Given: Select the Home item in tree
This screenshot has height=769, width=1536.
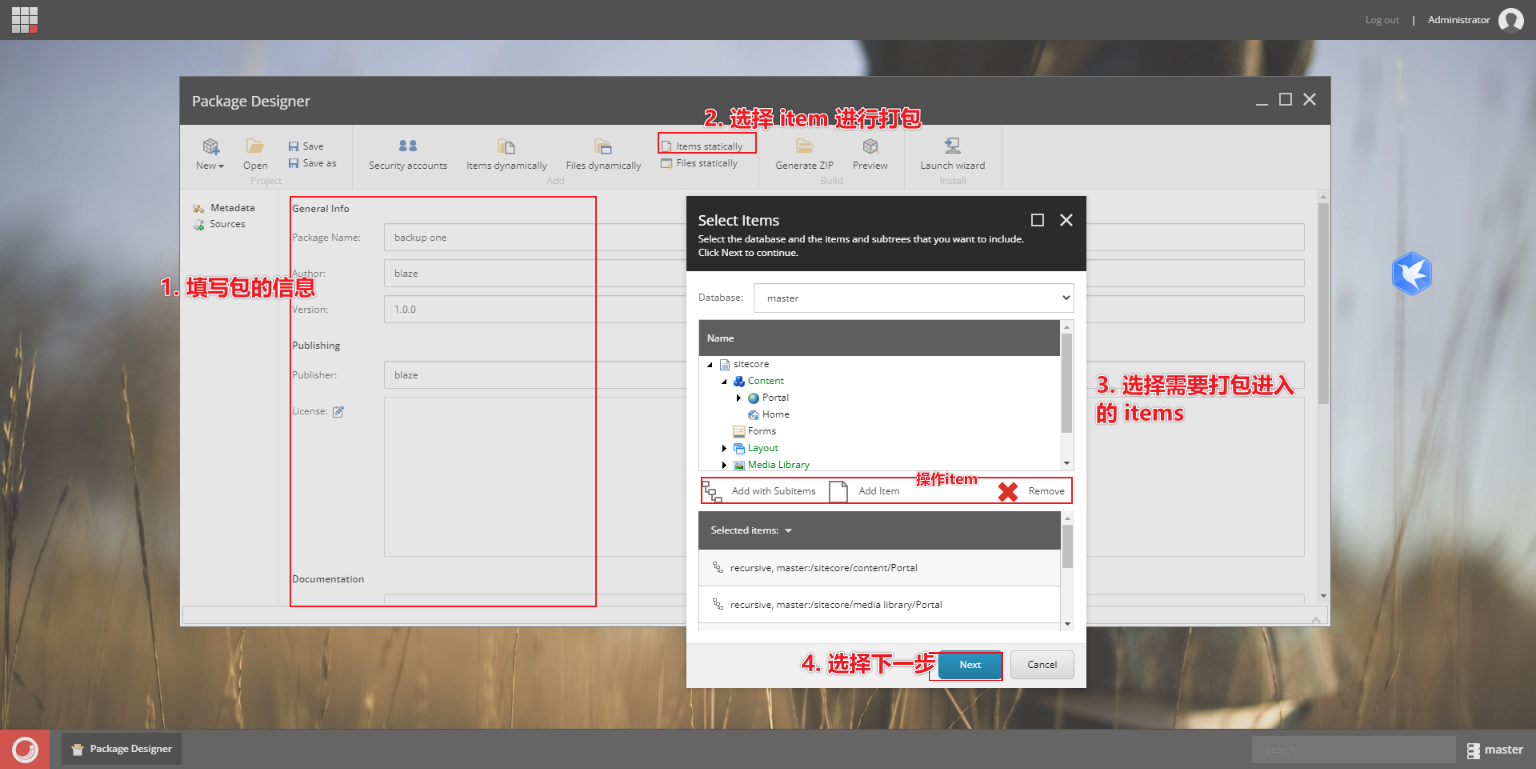Looking at the screenshot, I should [x=776, y=414].
